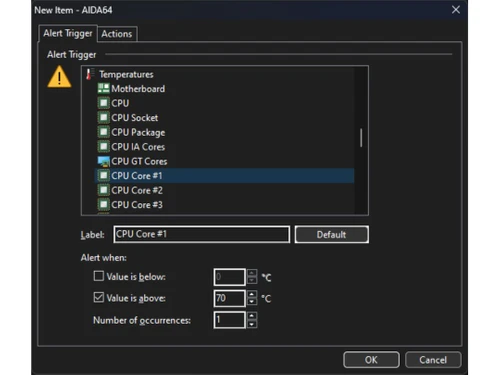
Task: Click the chip icon beside CPU Core #2
Action: 103,190
